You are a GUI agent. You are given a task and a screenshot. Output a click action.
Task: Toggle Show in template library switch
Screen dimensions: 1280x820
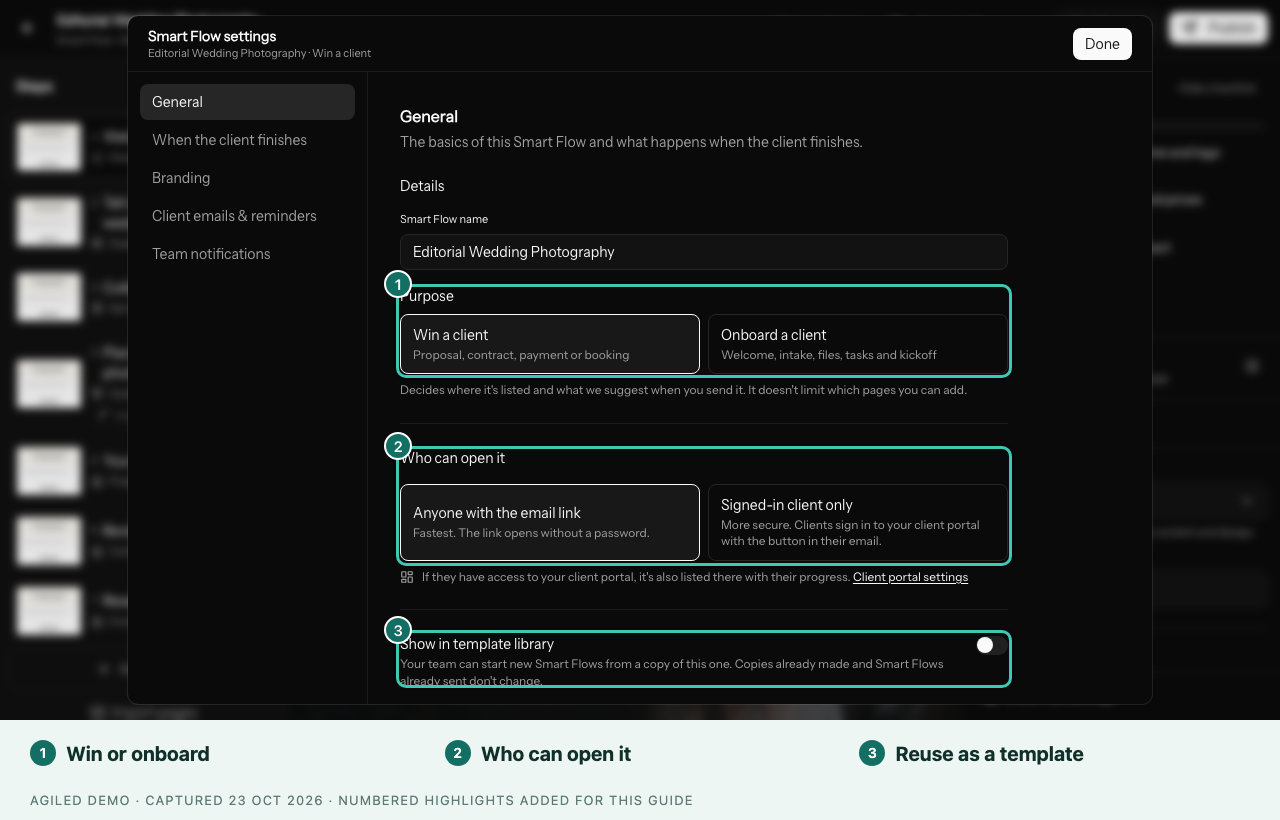[991, 645]
